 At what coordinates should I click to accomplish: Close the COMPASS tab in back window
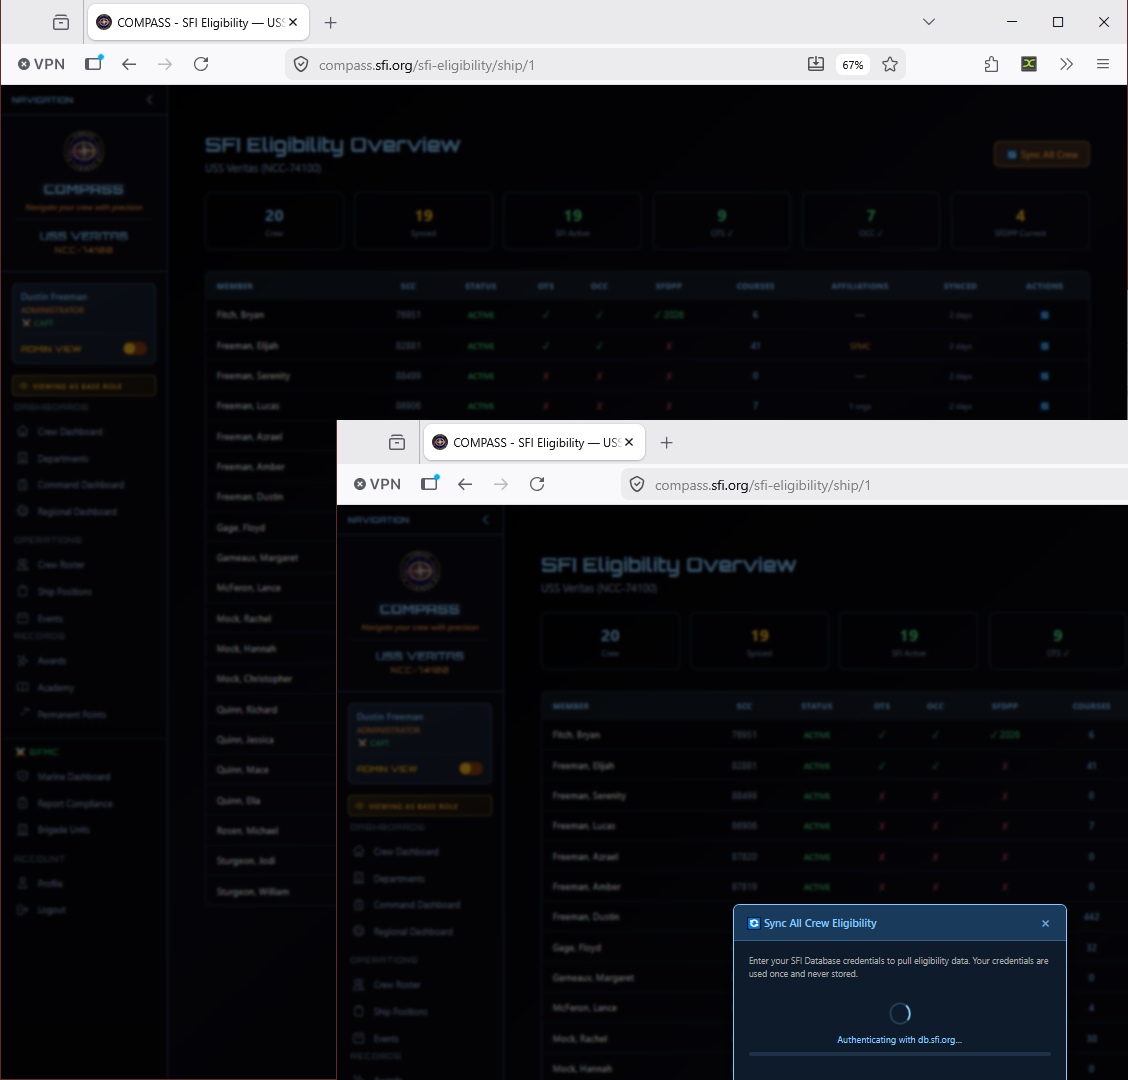pyautogui.click(x=293, y=22)
